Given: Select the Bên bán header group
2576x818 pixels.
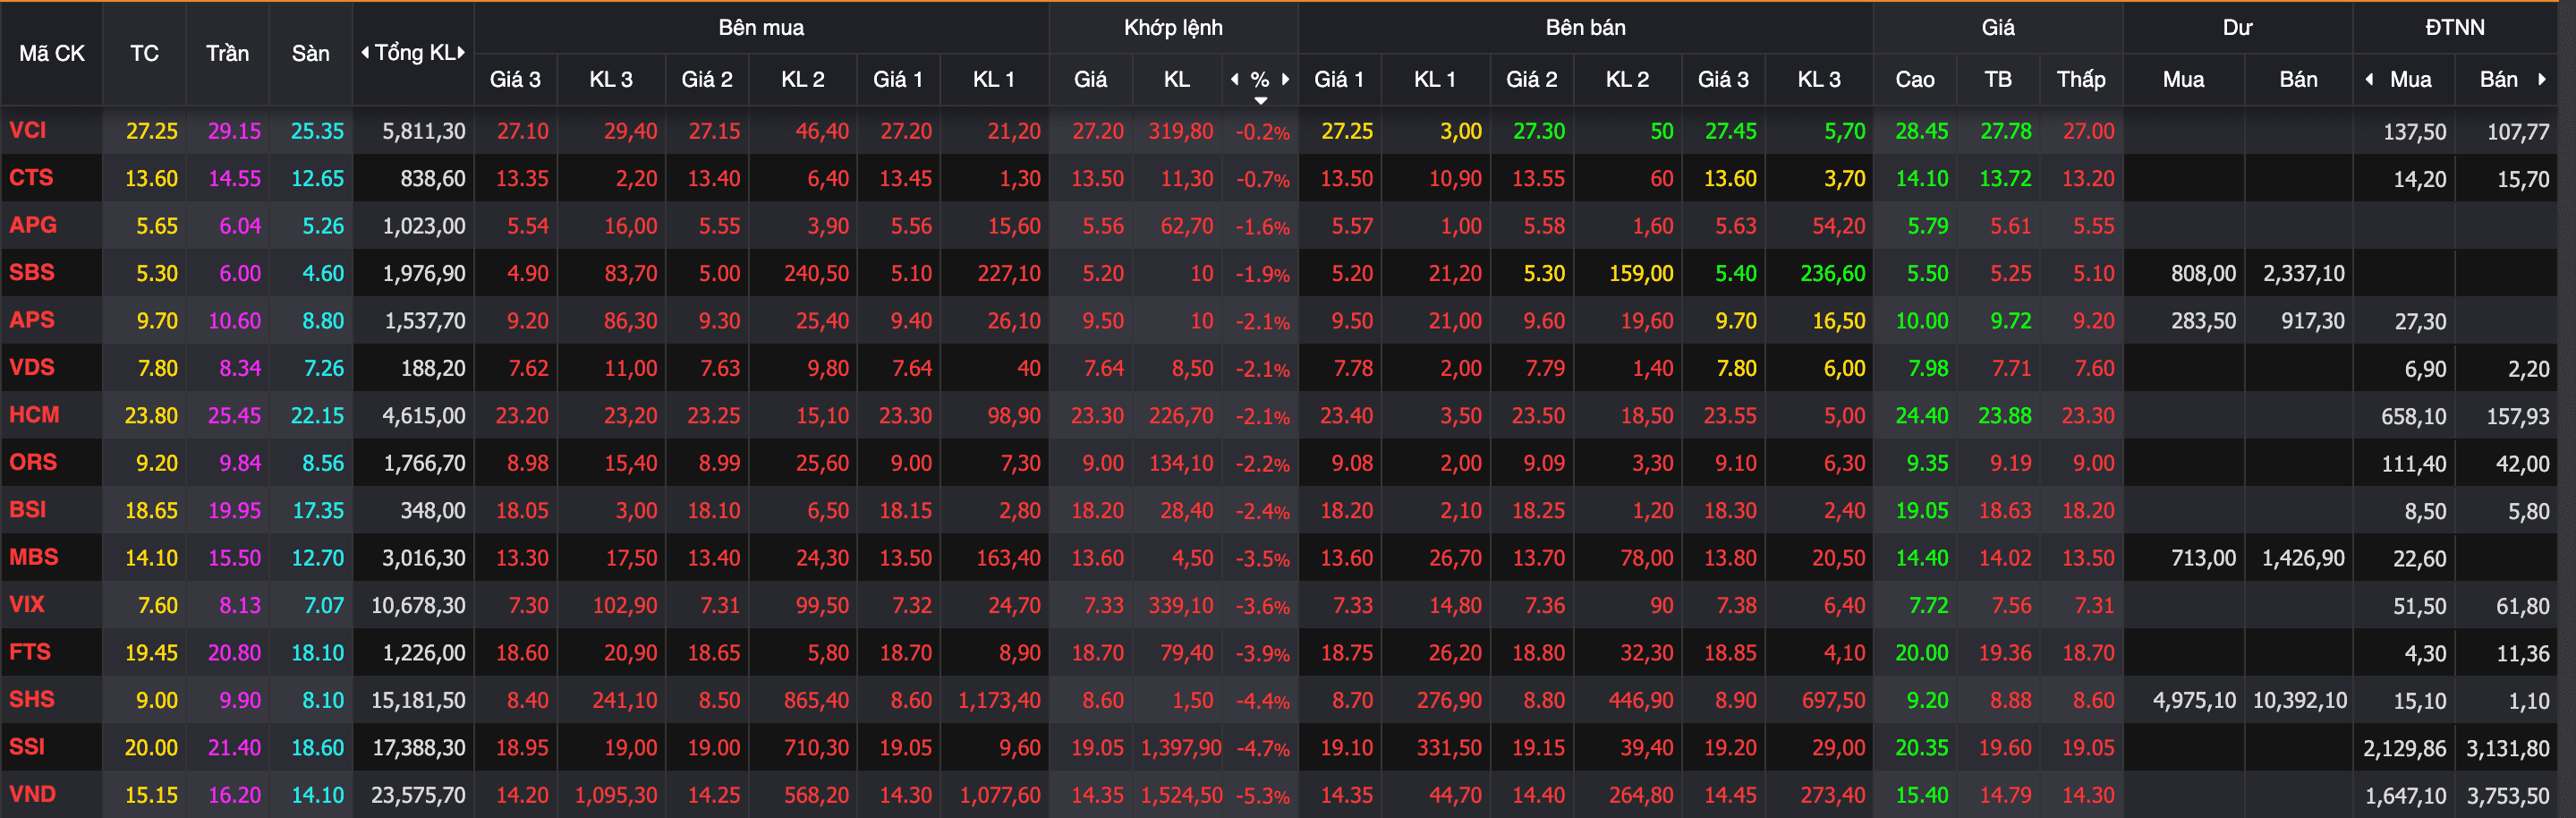Looking at the screenshot, I should (x=1586, y=28).
